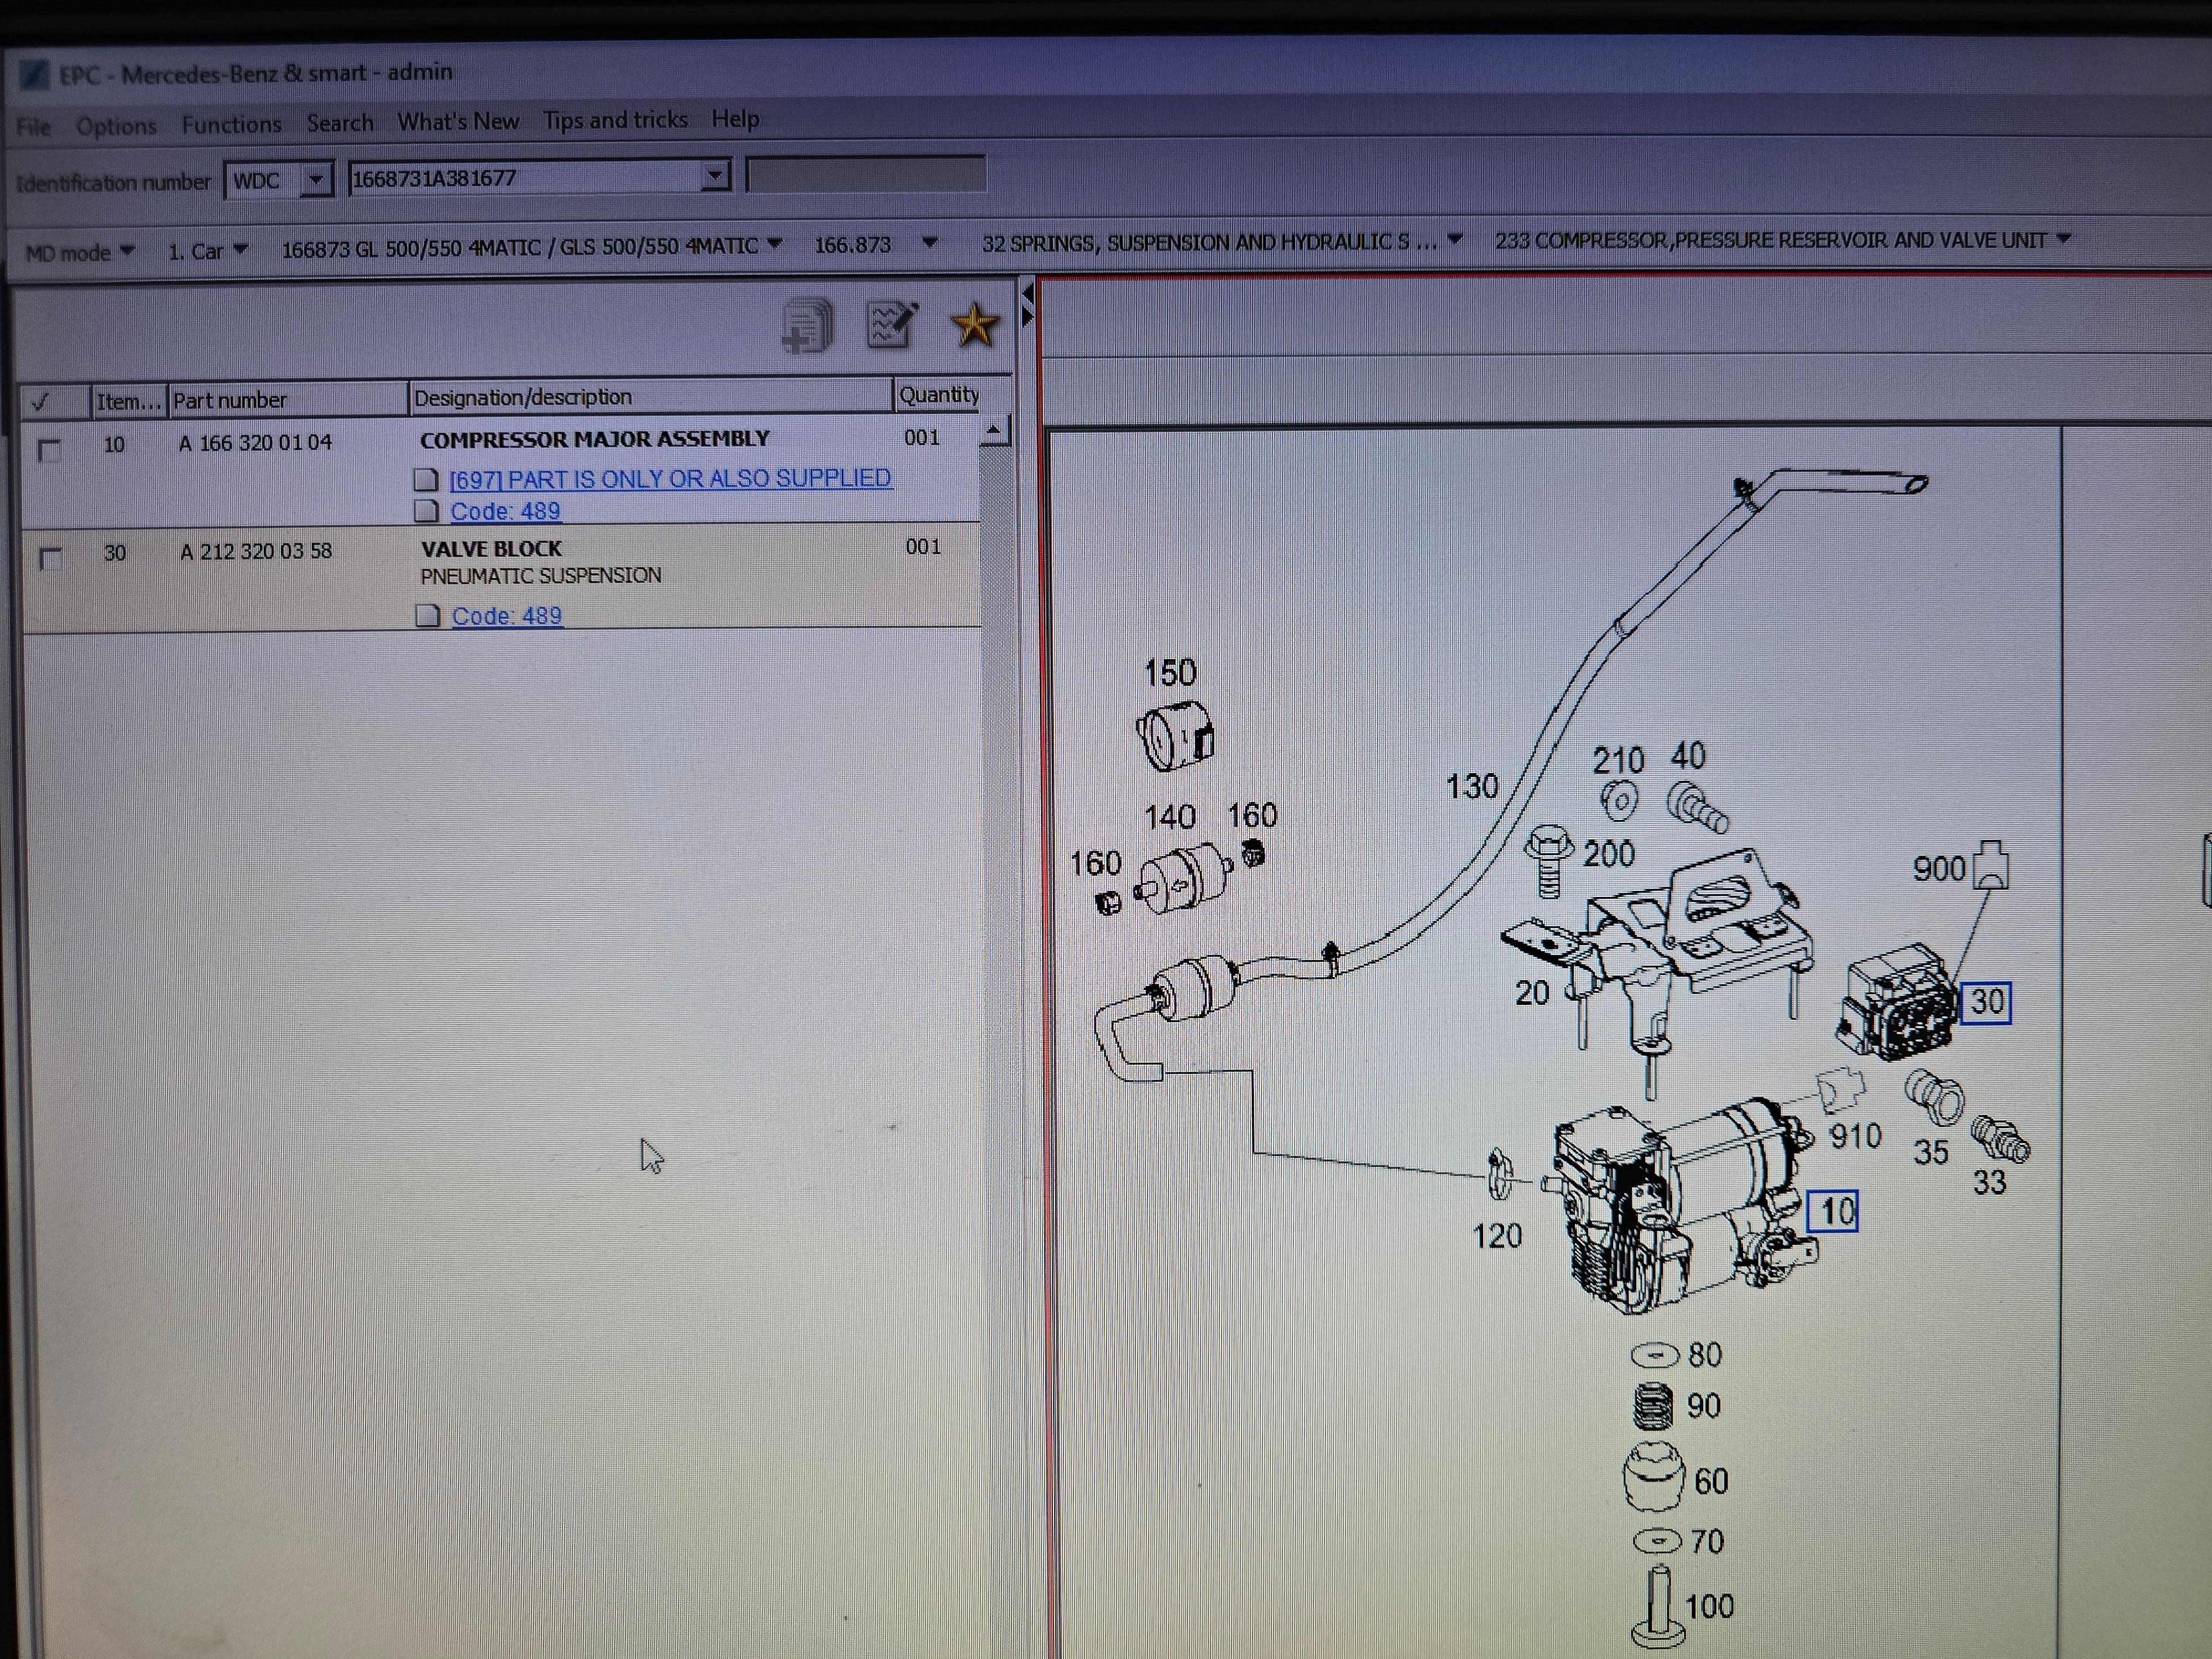Click callout 900 in the diagram
Viewport: 2212px width, 1659px height.
[1939, 868]
